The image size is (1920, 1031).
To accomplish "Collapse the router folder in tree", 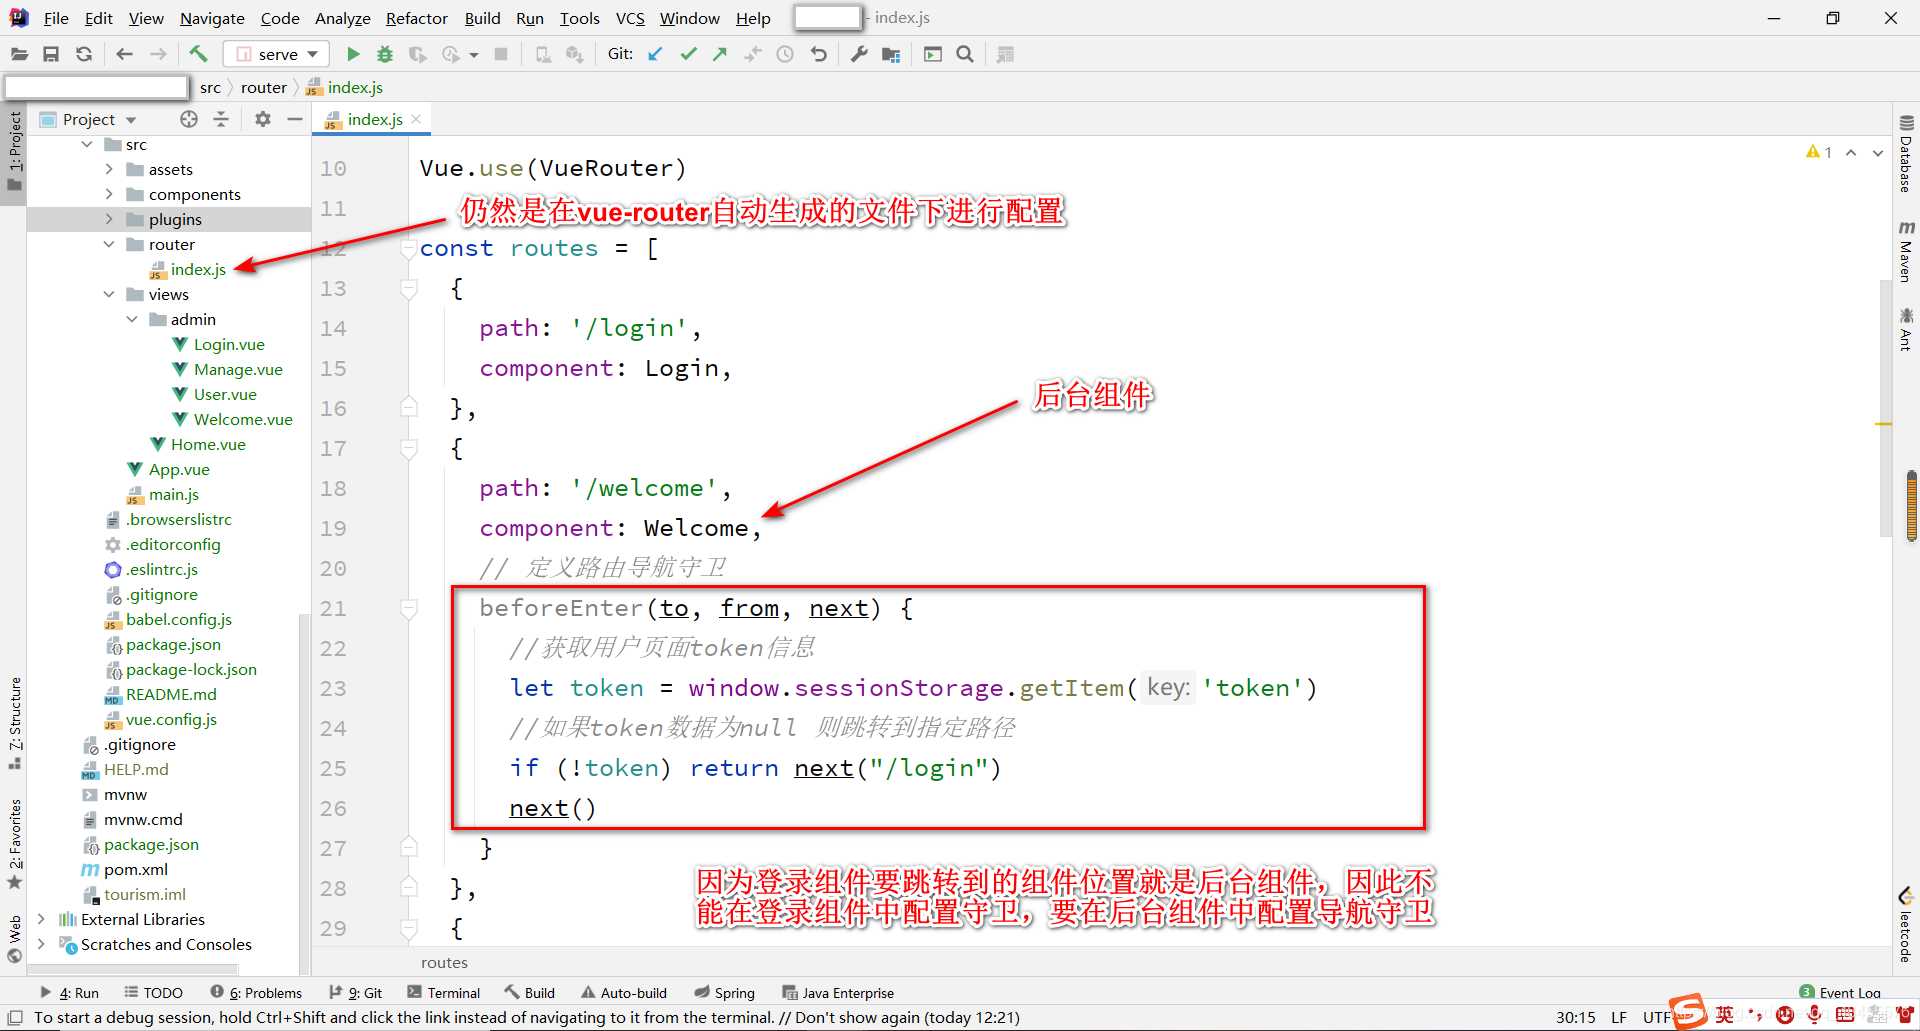I will click(109, 244).
